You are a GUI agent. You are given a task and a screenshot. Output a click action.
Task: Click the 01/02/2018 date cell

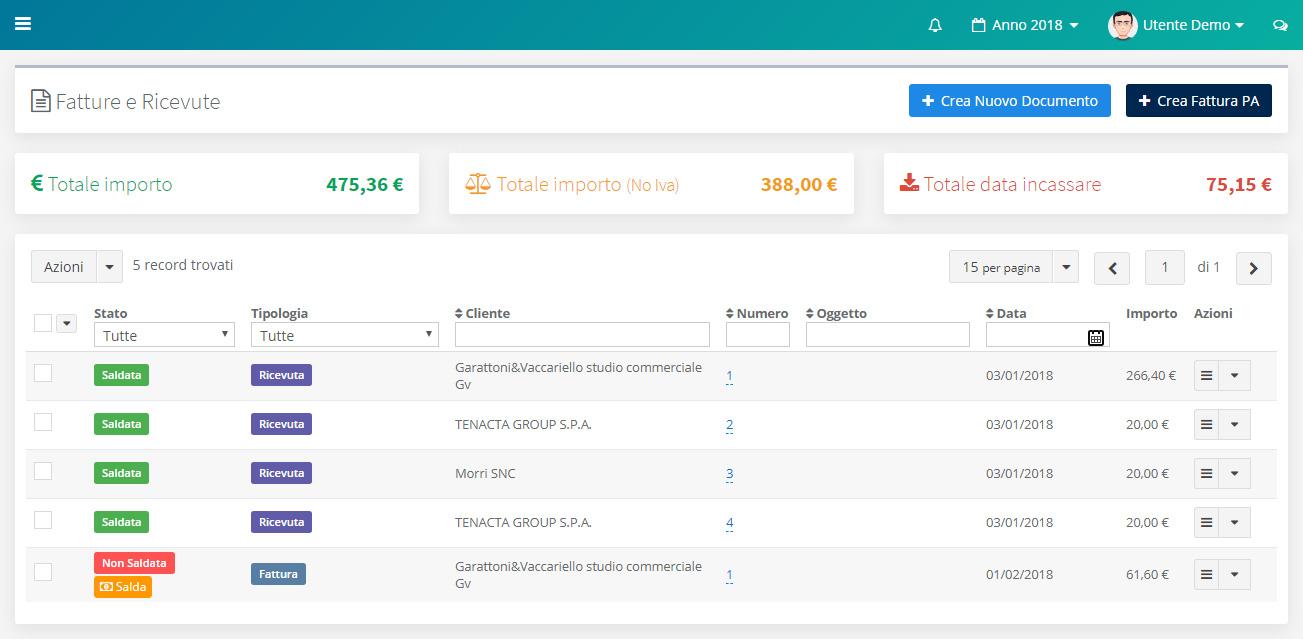point(1019,574)
